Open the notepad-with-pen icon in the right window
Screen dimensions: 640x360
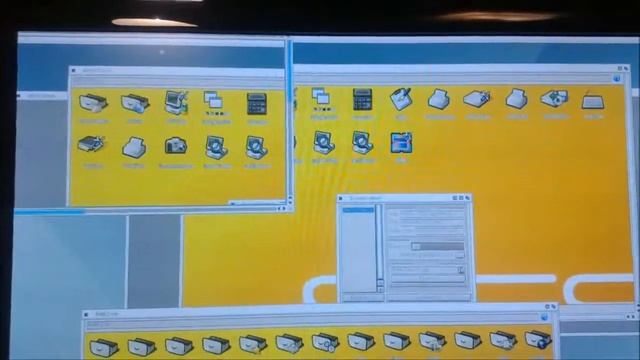(x=400, y=99)
